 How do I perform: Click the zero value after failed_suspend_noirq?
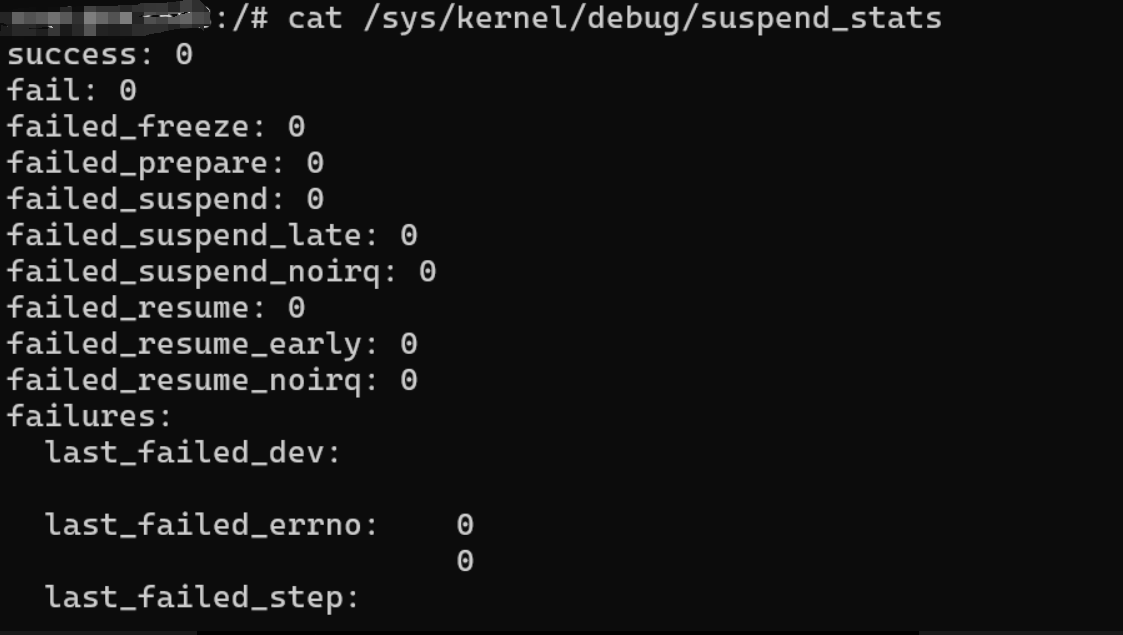click(427, 272)
